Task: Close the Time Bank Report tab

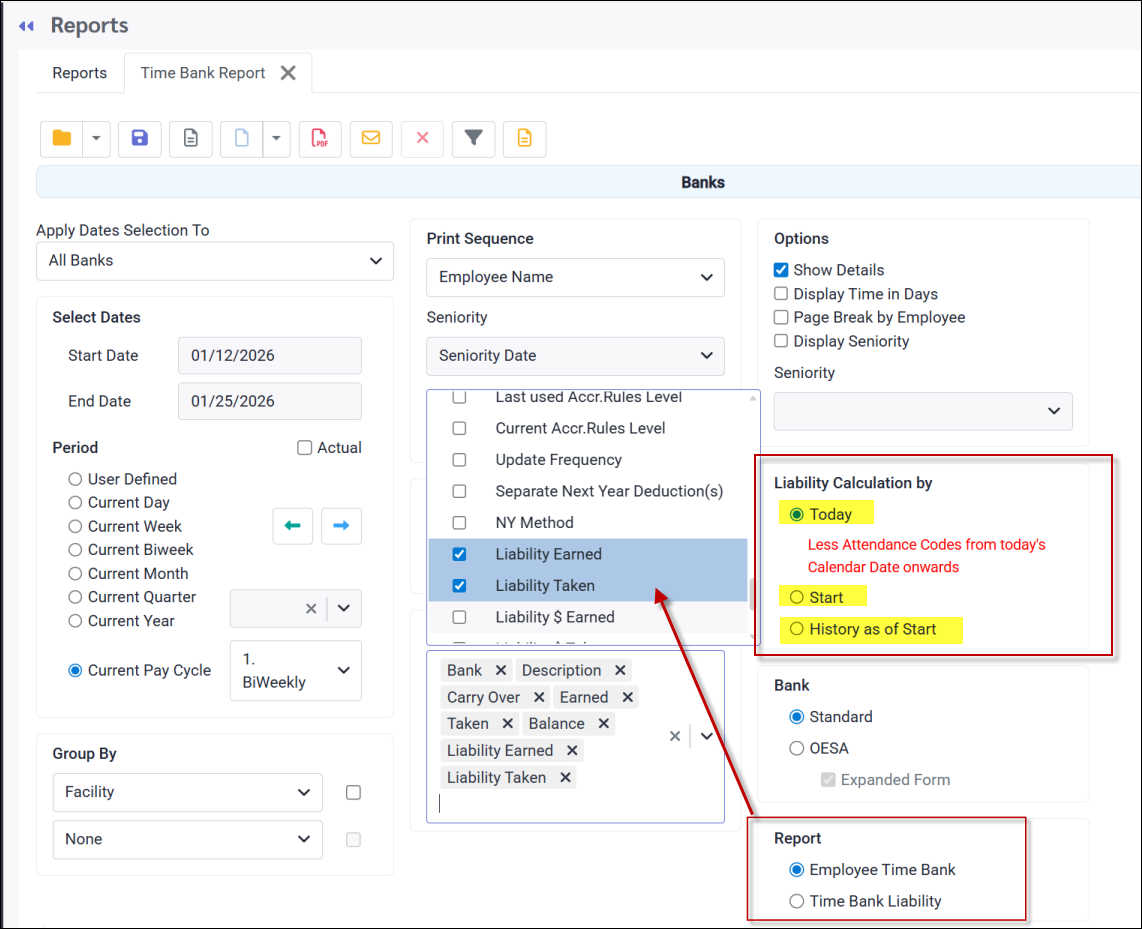Action: [x=288, y=73]
